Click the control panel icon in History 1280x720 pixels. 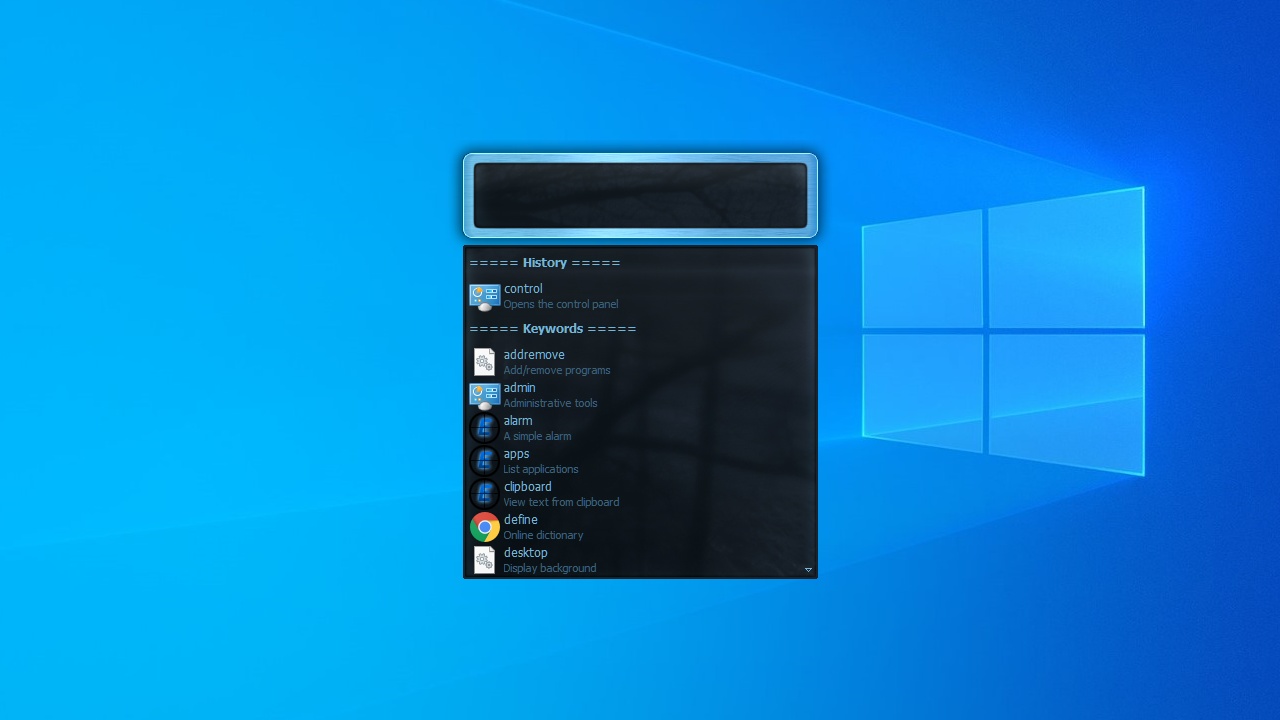485,297
